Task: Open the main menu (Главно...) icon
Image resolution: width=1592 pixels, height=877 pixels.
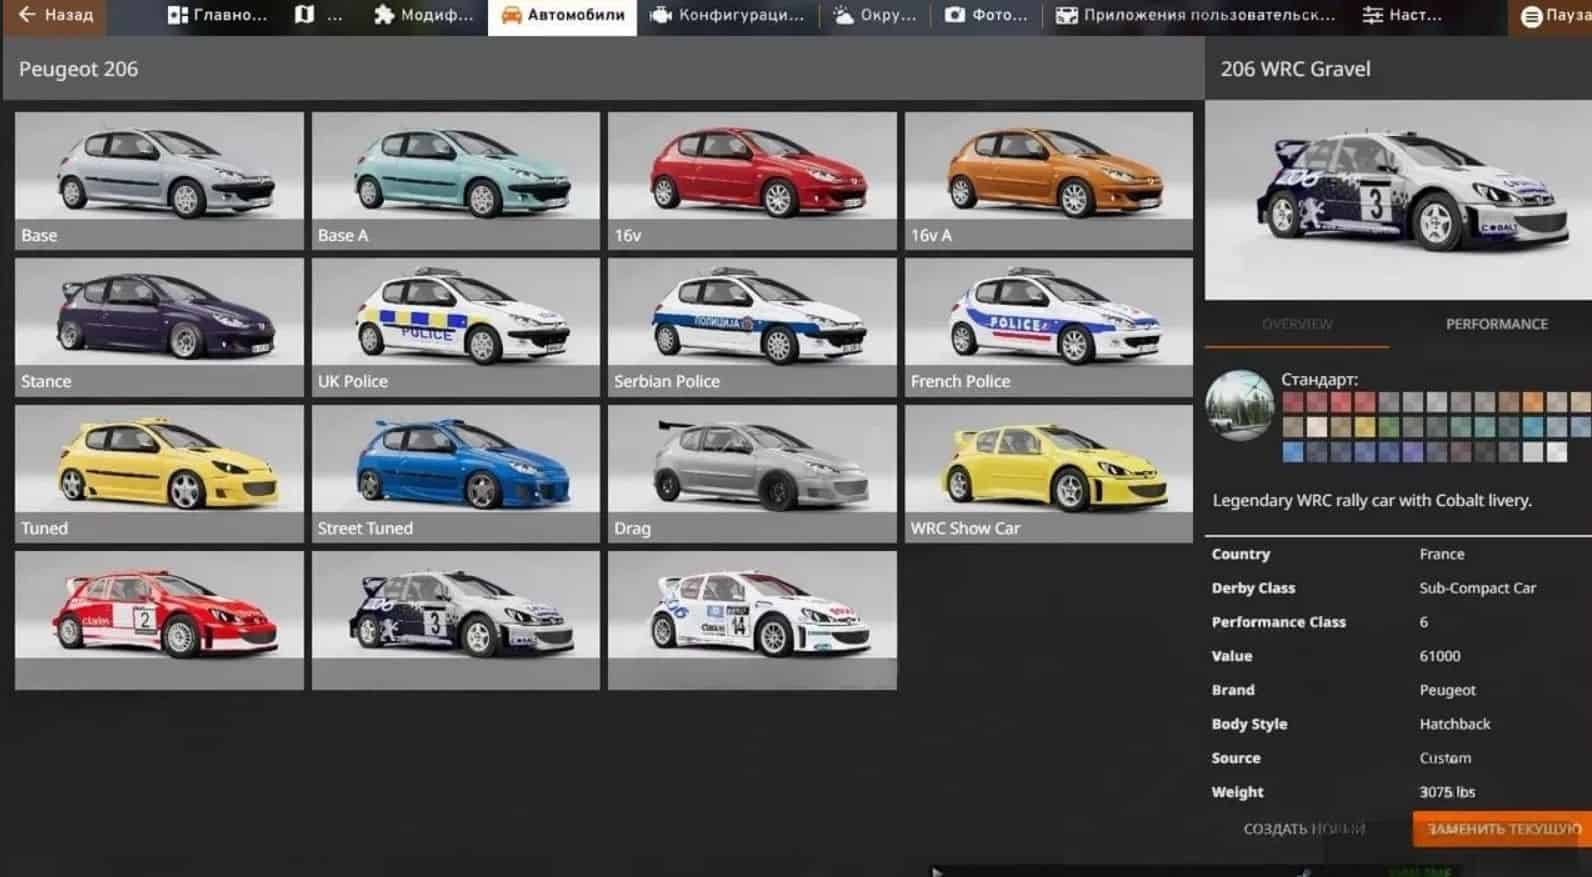Action: click(178, 15)
